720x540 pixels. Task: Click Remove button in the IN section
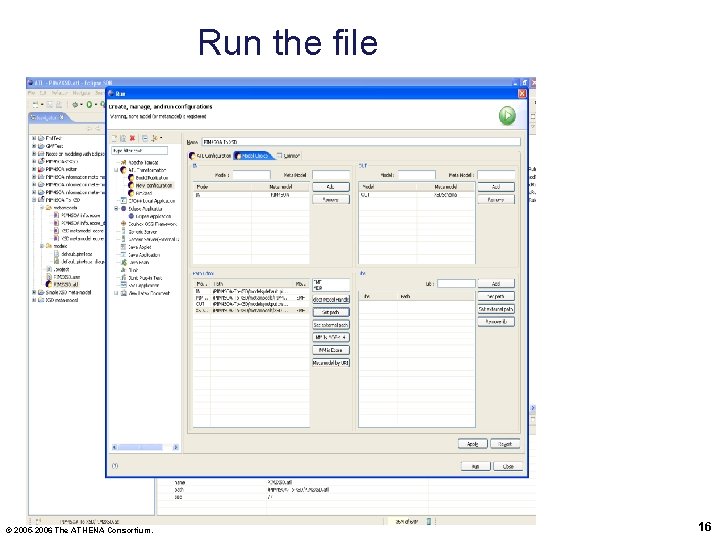(x=331, y=199)
